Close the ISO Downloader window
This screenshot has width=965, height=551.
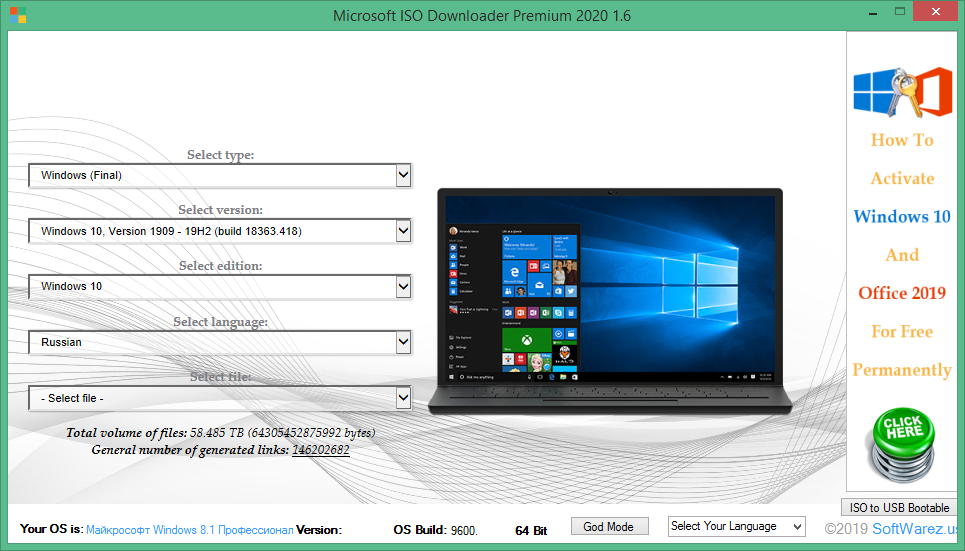935,12
